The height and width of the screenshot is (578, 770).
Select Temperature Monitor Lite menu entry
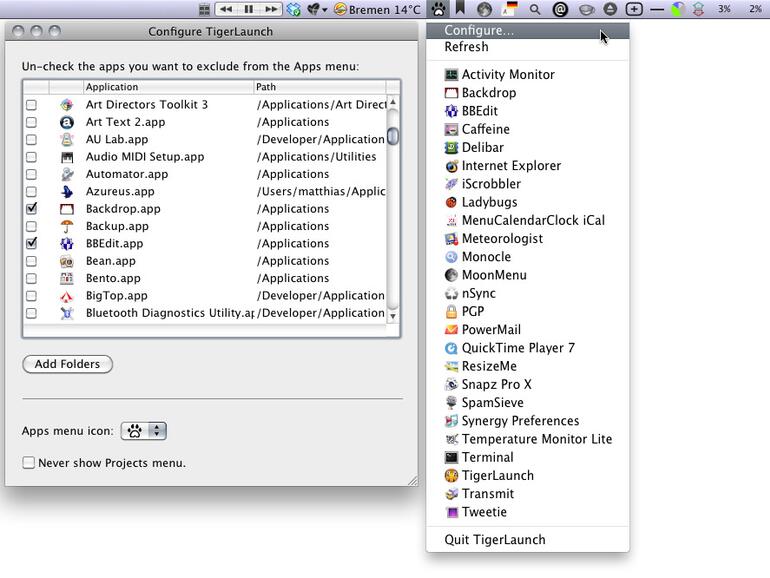pyautogui.click(x=527, y=439)
